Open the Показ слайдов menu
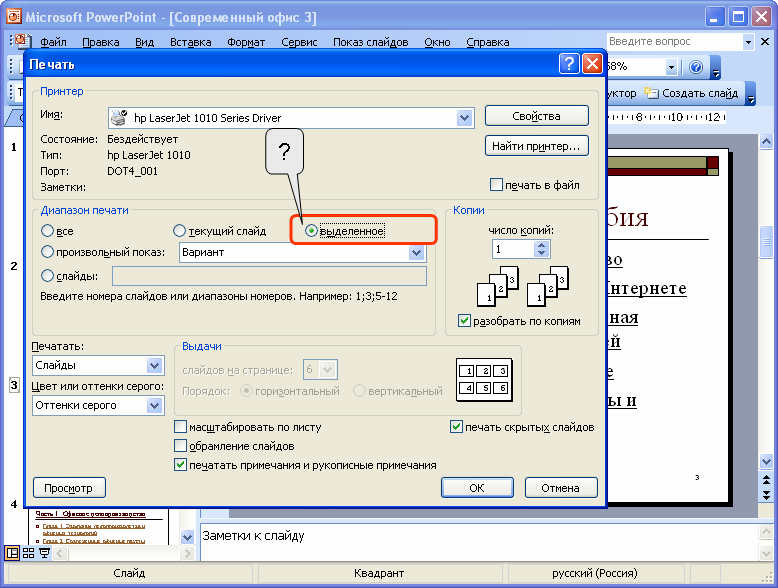Viewport: 778px width, 588px height. tap(371, 42)
